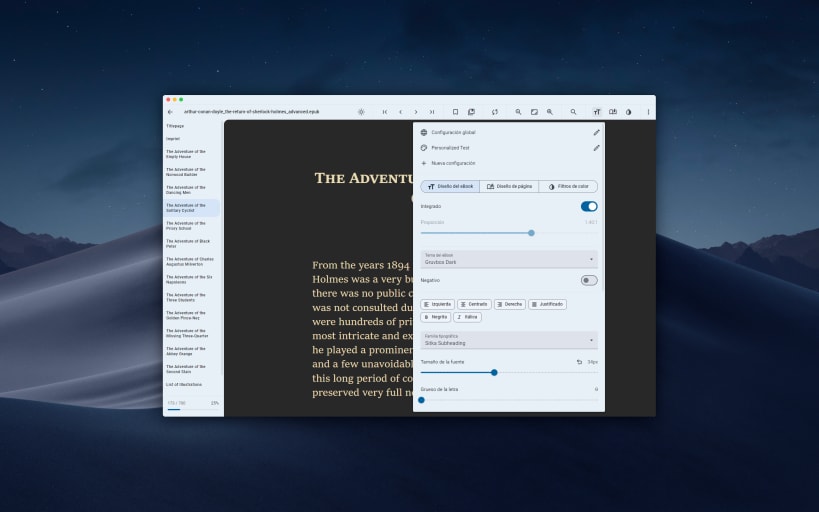Select Derecha text alignment

[510, 304]
